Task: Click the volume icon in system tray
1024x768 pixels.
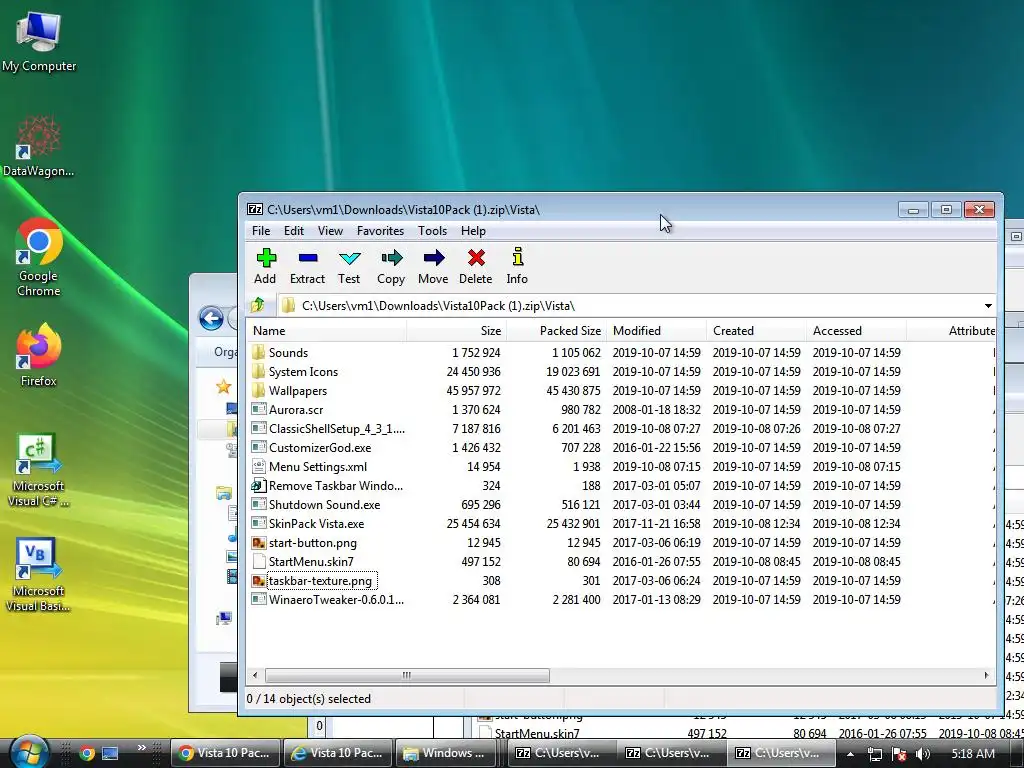Action: click(x=923, y=754)
